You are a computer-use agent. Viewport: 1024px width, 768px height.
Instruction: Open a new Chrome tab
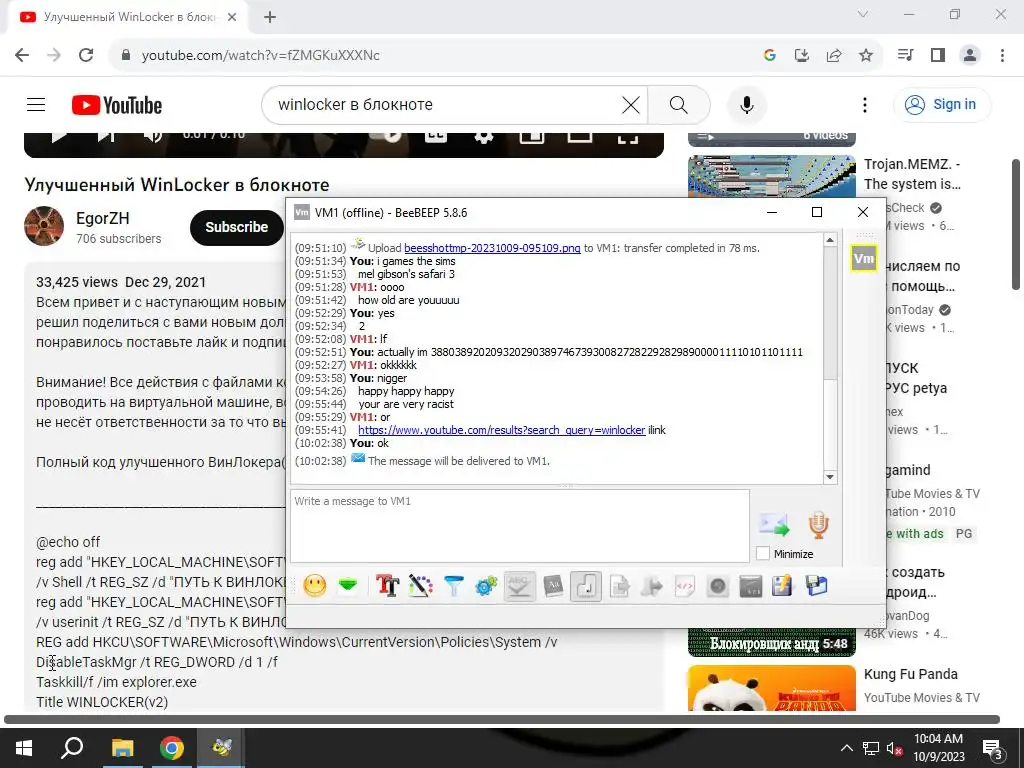tap(270, 17)
